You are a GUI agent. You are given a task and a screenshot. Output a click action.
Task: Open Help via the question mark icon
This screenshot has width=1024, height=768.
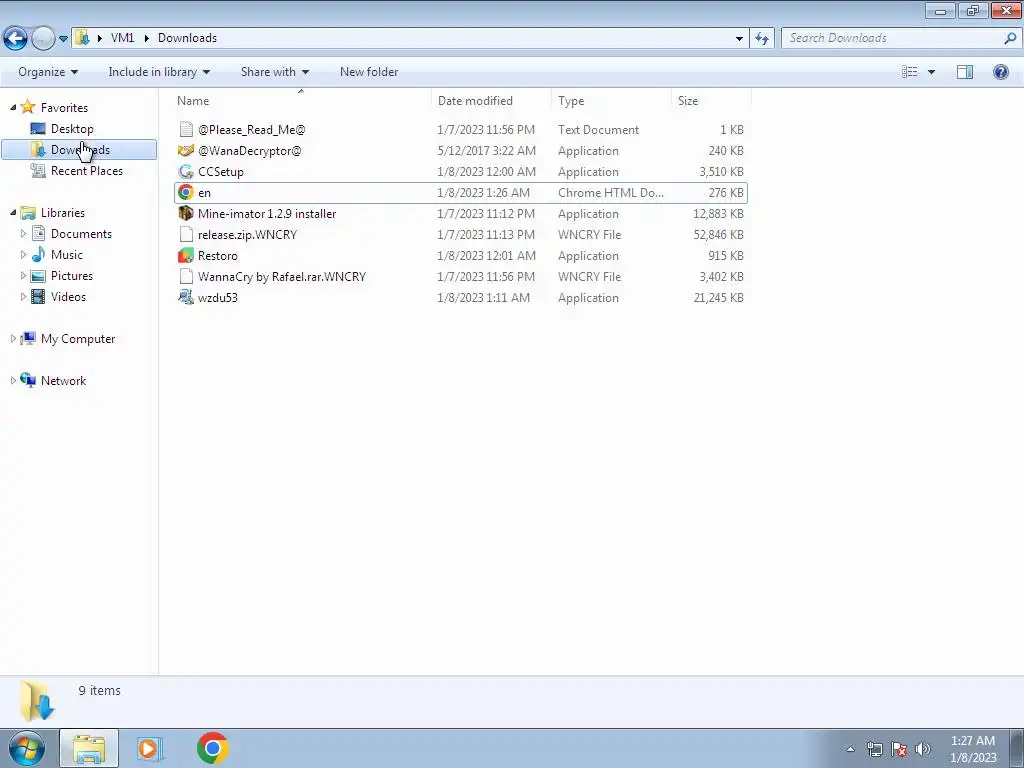pyautogui.click(x=1000, y=72)
